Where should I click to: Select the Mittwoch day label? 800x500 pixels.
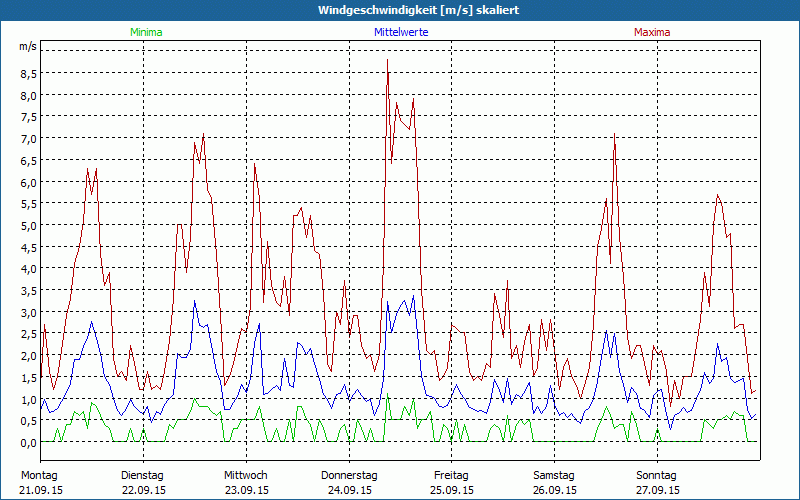click(x=245, y=475)
